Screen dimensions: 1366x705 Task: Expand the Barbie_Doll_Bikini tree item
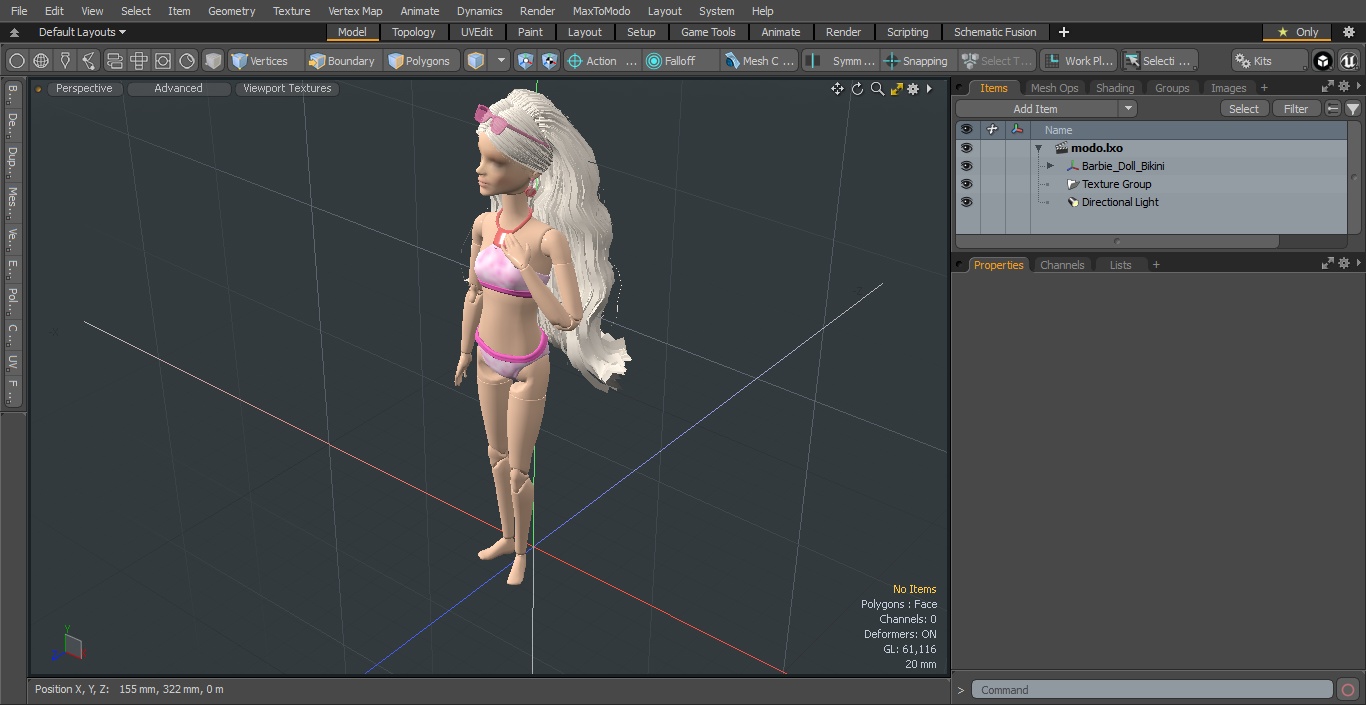[x=1050, y=166]
